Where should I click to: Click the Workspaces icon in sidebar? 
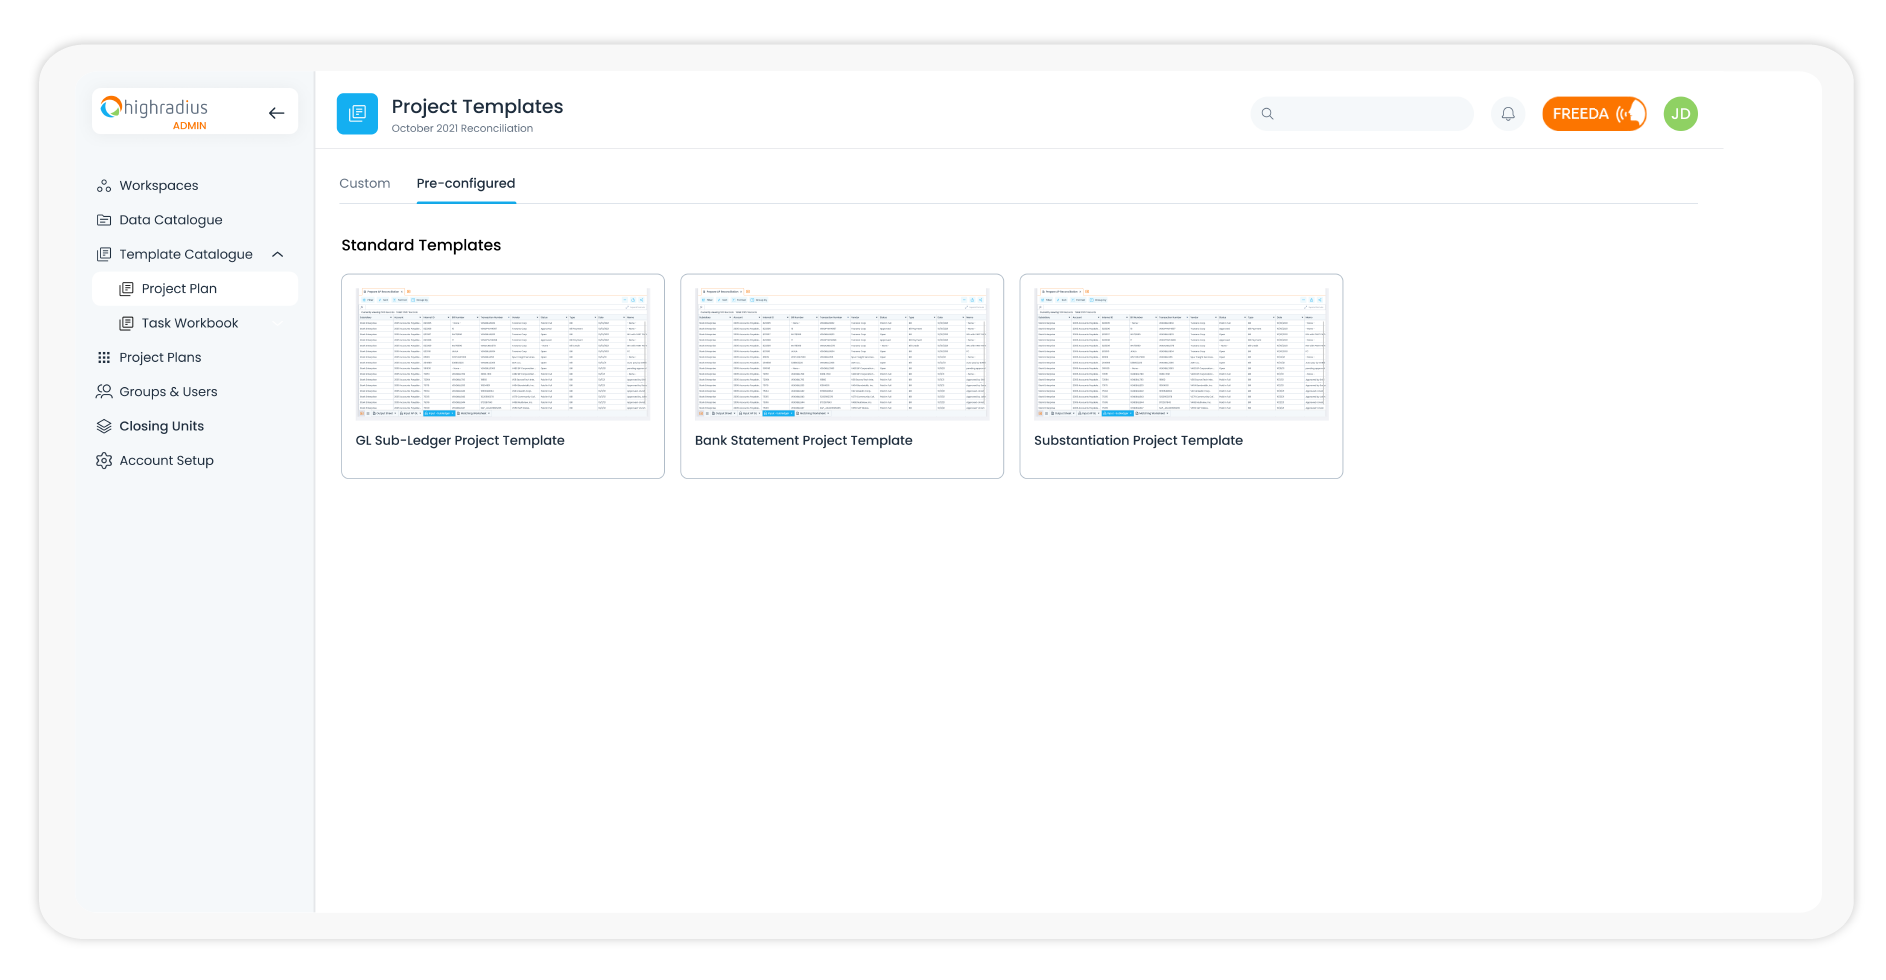coord(104,186)
